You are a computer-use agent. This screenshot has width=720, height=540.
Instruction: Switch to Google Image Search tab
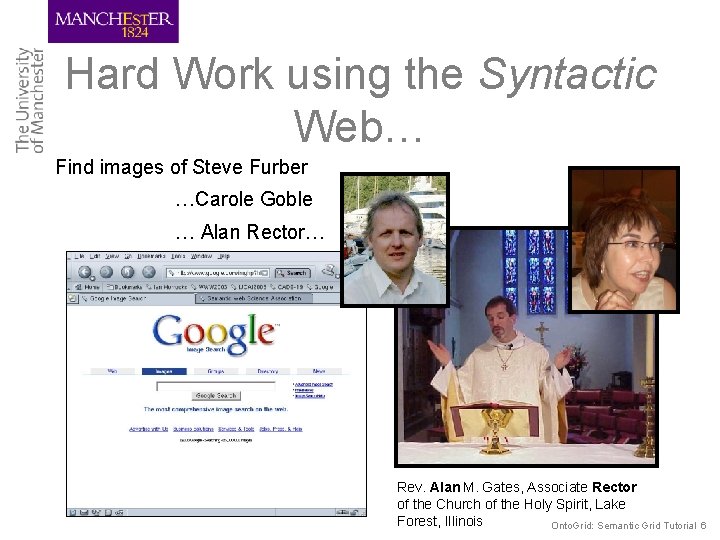click(x=137, y=298)
